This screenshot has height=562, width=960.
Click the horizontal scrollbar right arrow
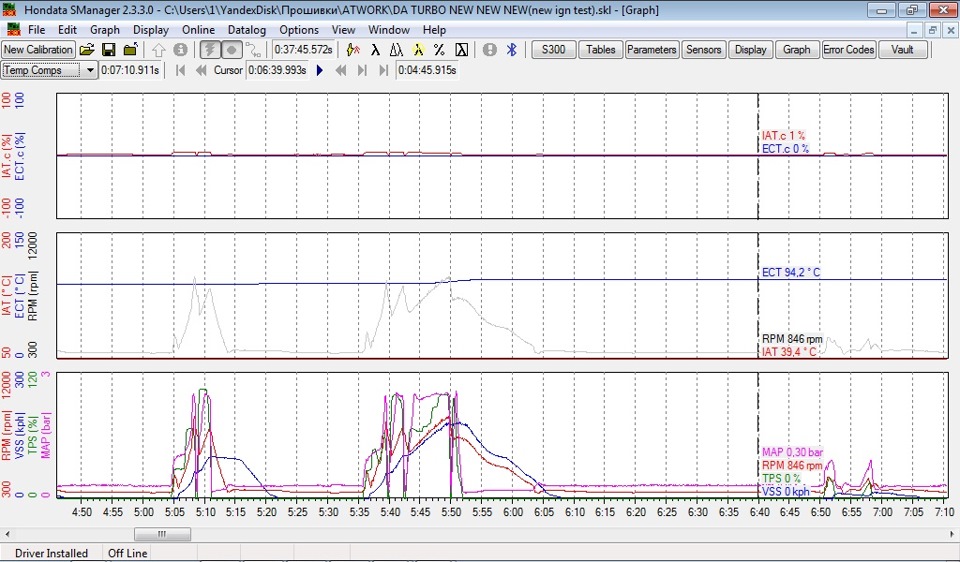click(953, 534)
